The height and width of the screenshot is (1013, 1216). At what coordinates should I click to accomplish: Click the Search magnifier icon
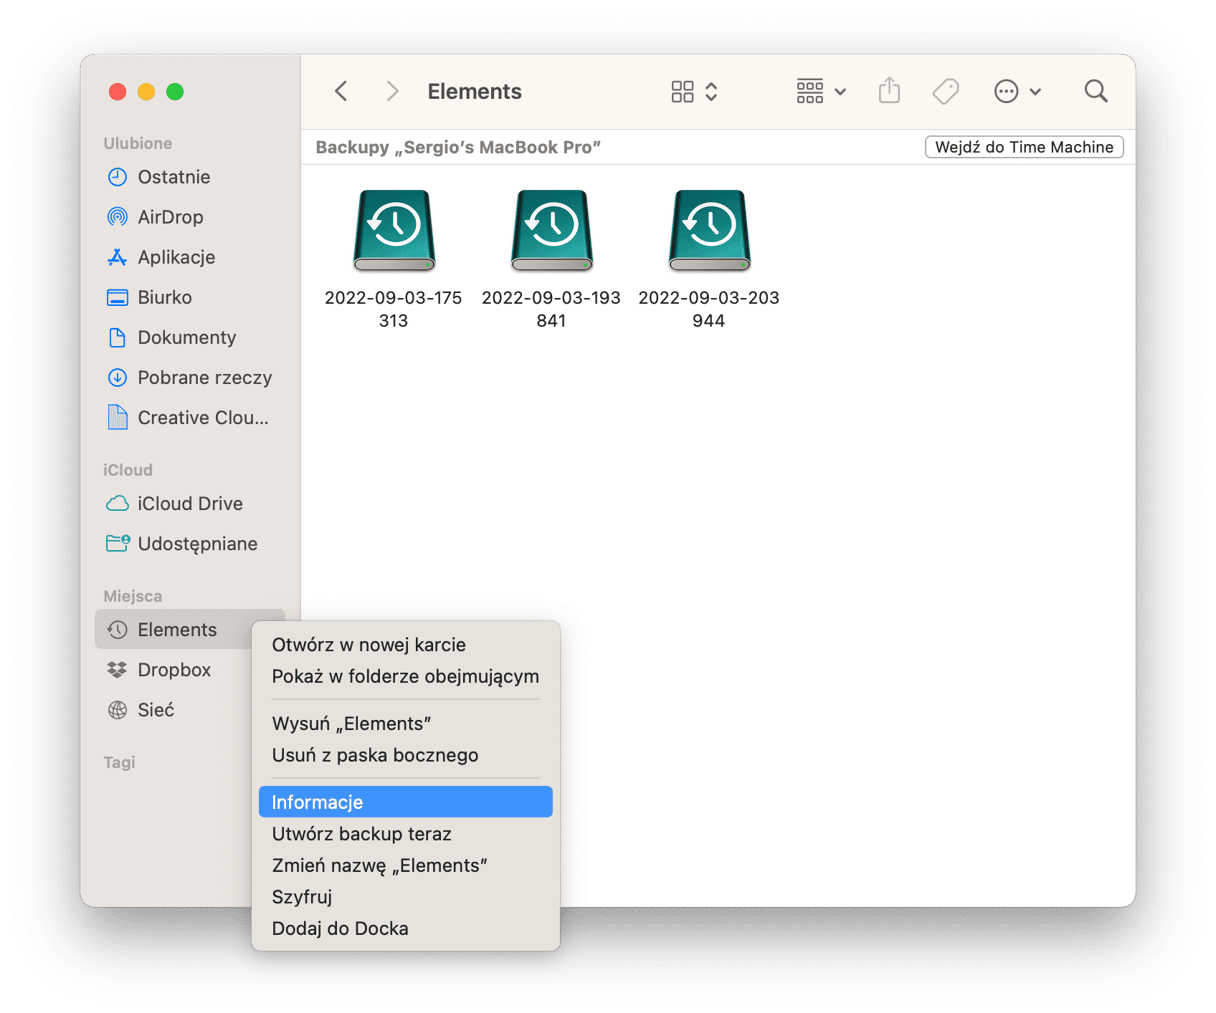pyautogui.click(x=1096, y=92)
